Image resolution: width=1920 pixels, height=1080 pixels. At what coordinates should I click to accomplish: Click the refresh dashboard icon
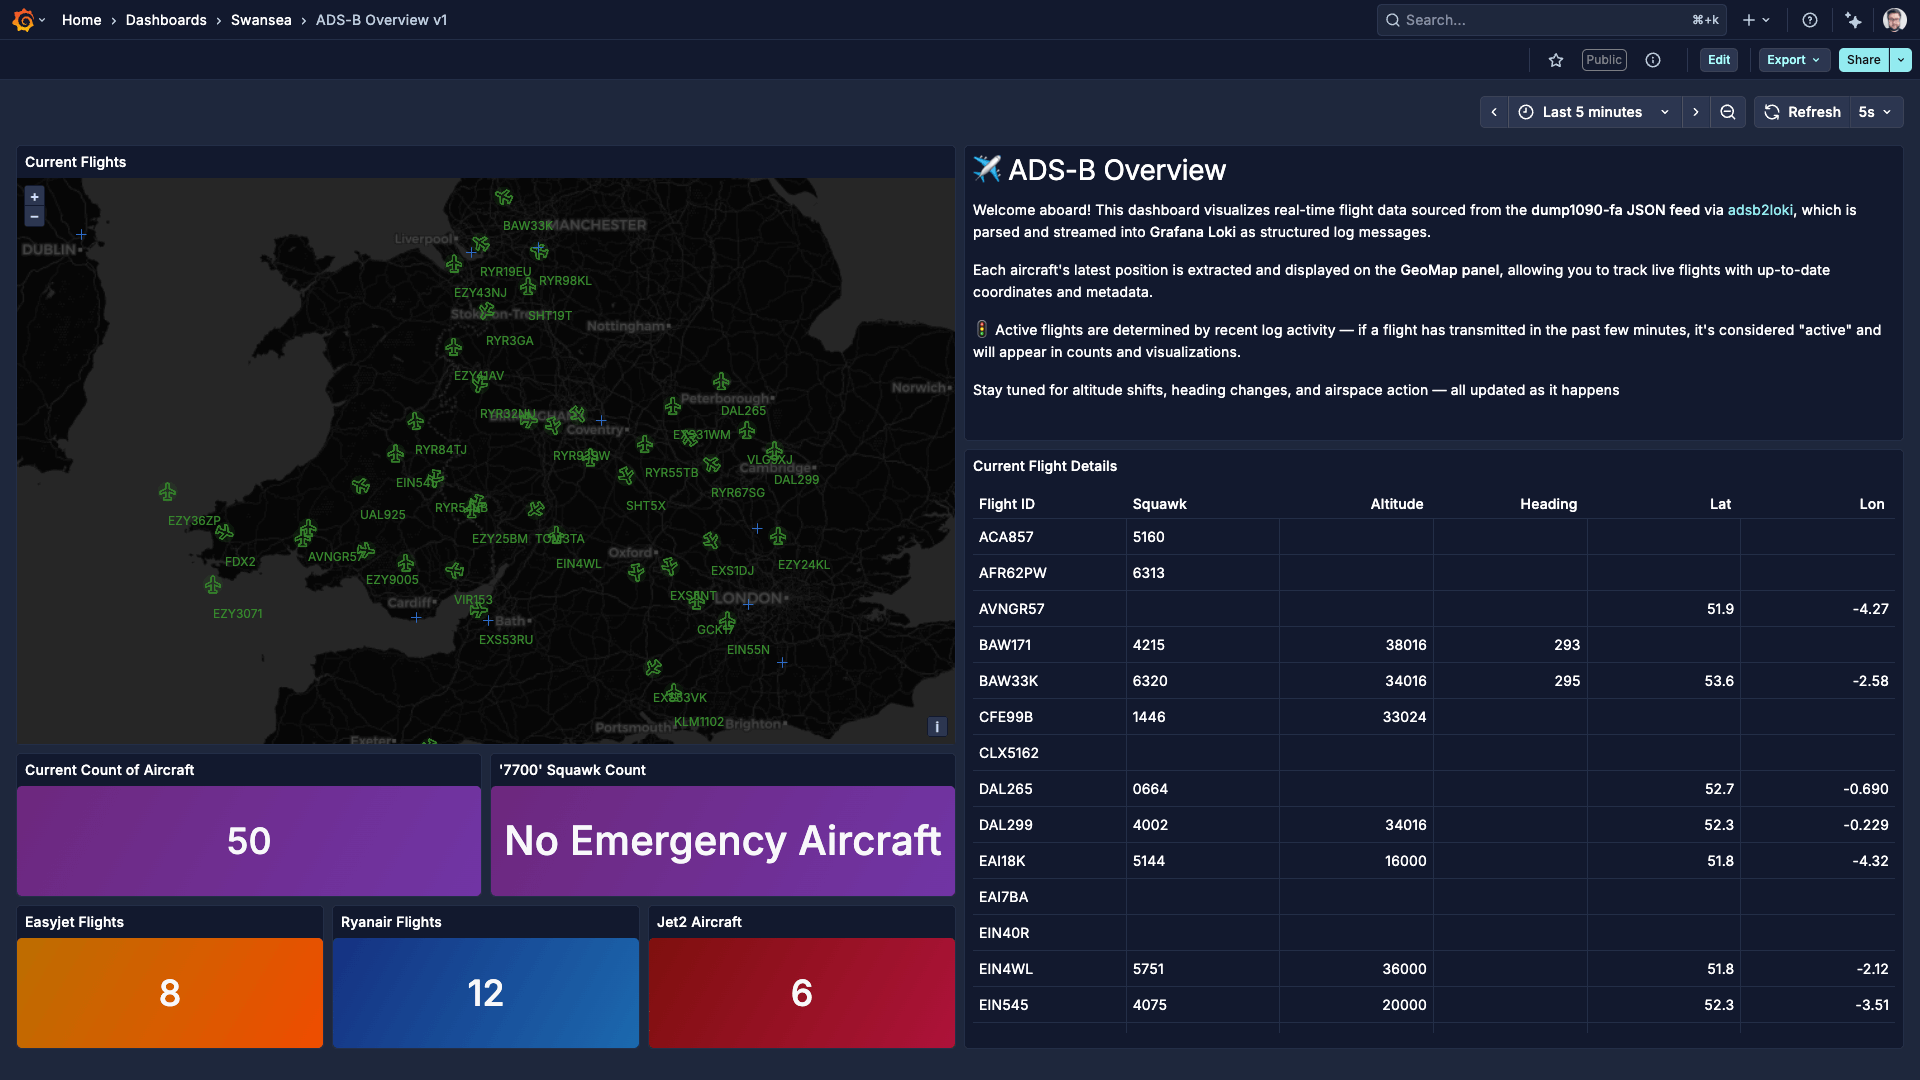click(1770, 112)
